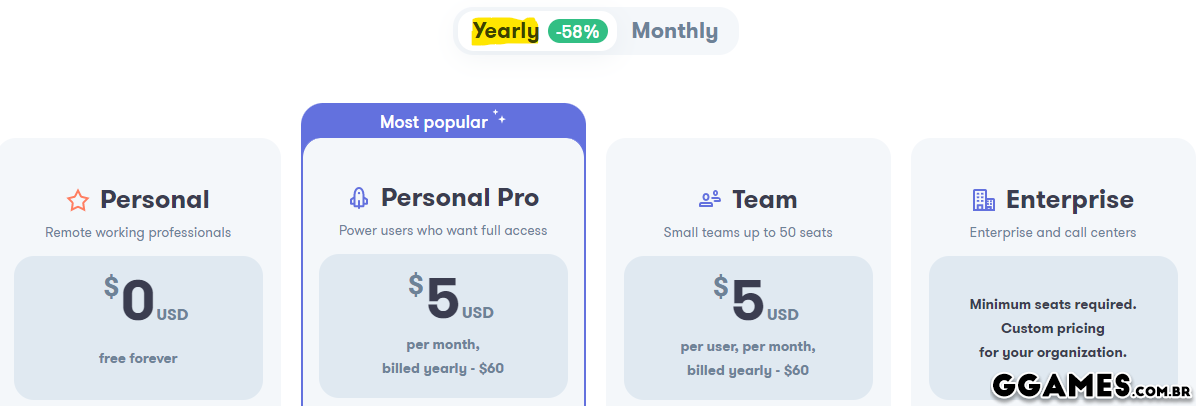Switch billing to Yearly
The image size is (1197, 406).
point(506,31)
